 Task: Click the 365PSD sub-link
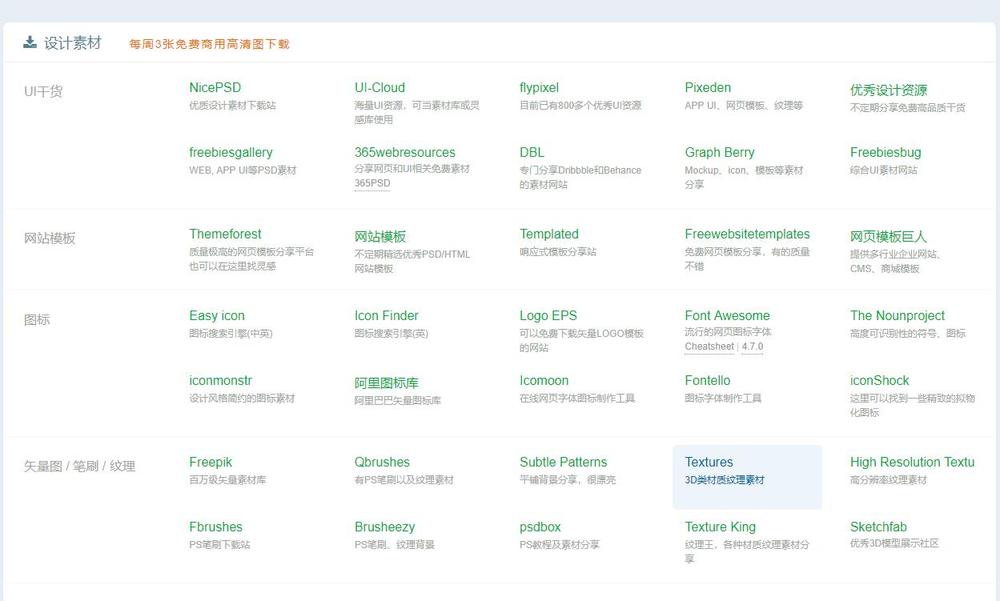coord(372,183)
